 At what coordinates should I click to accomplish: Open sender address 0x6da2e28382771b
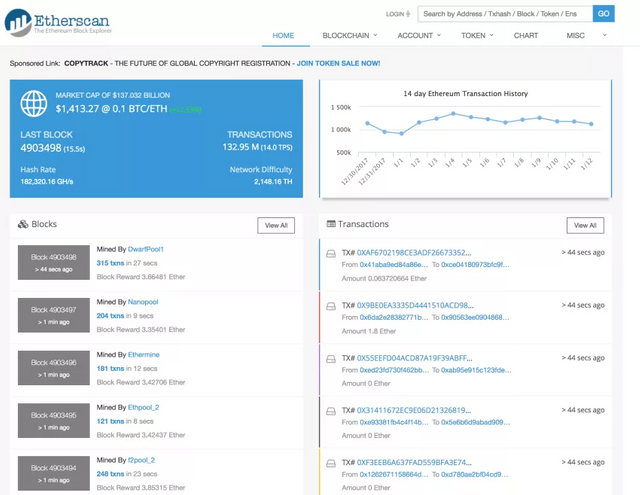(x=394, y=317)
